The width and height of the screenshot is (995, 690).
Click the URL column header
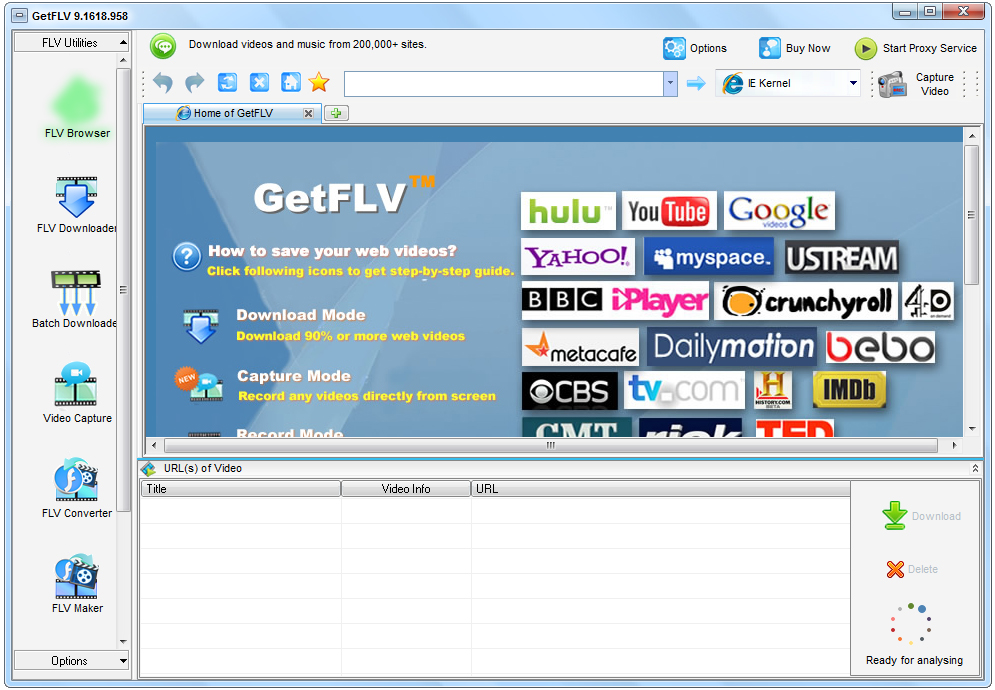point(661,489)
